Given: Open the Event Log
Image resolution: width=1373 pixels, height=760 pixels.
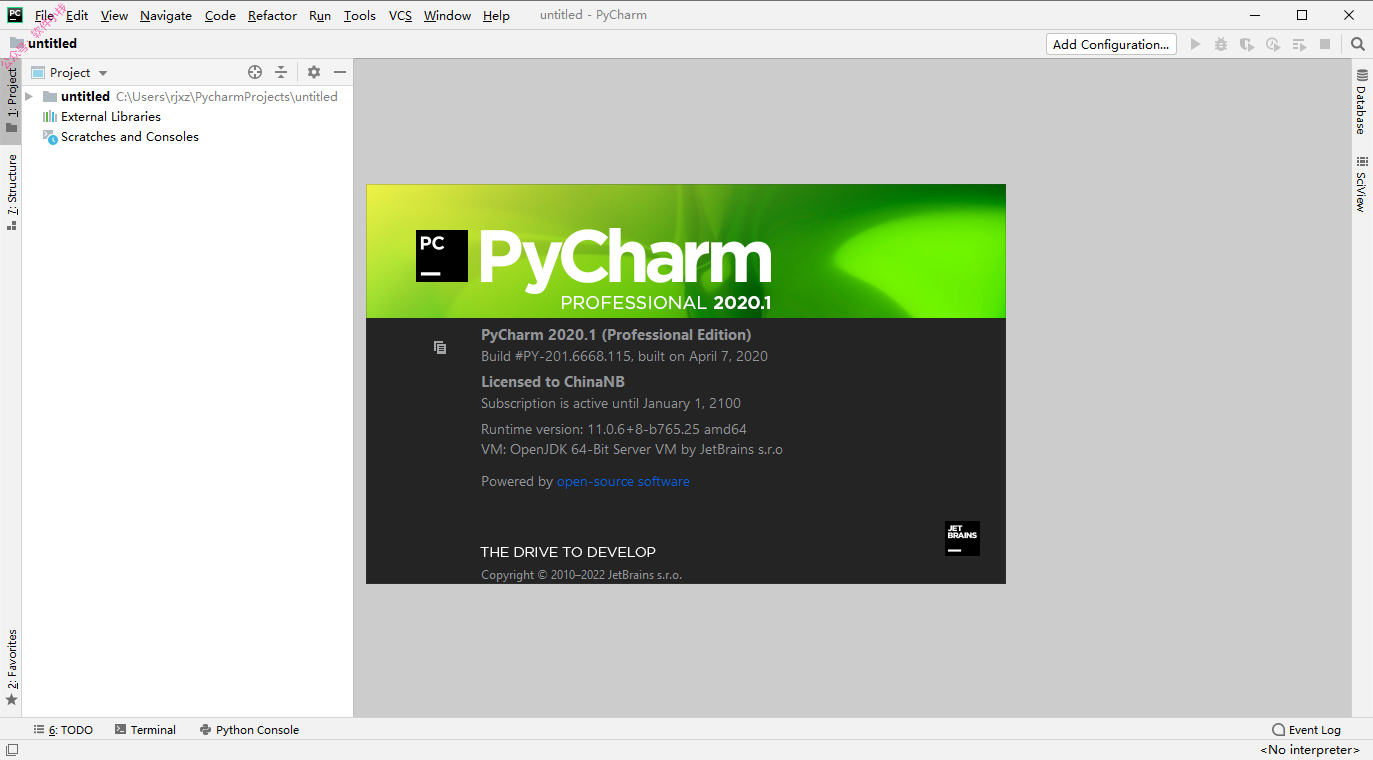Looking at the screenshot, I should [1306, 730].
